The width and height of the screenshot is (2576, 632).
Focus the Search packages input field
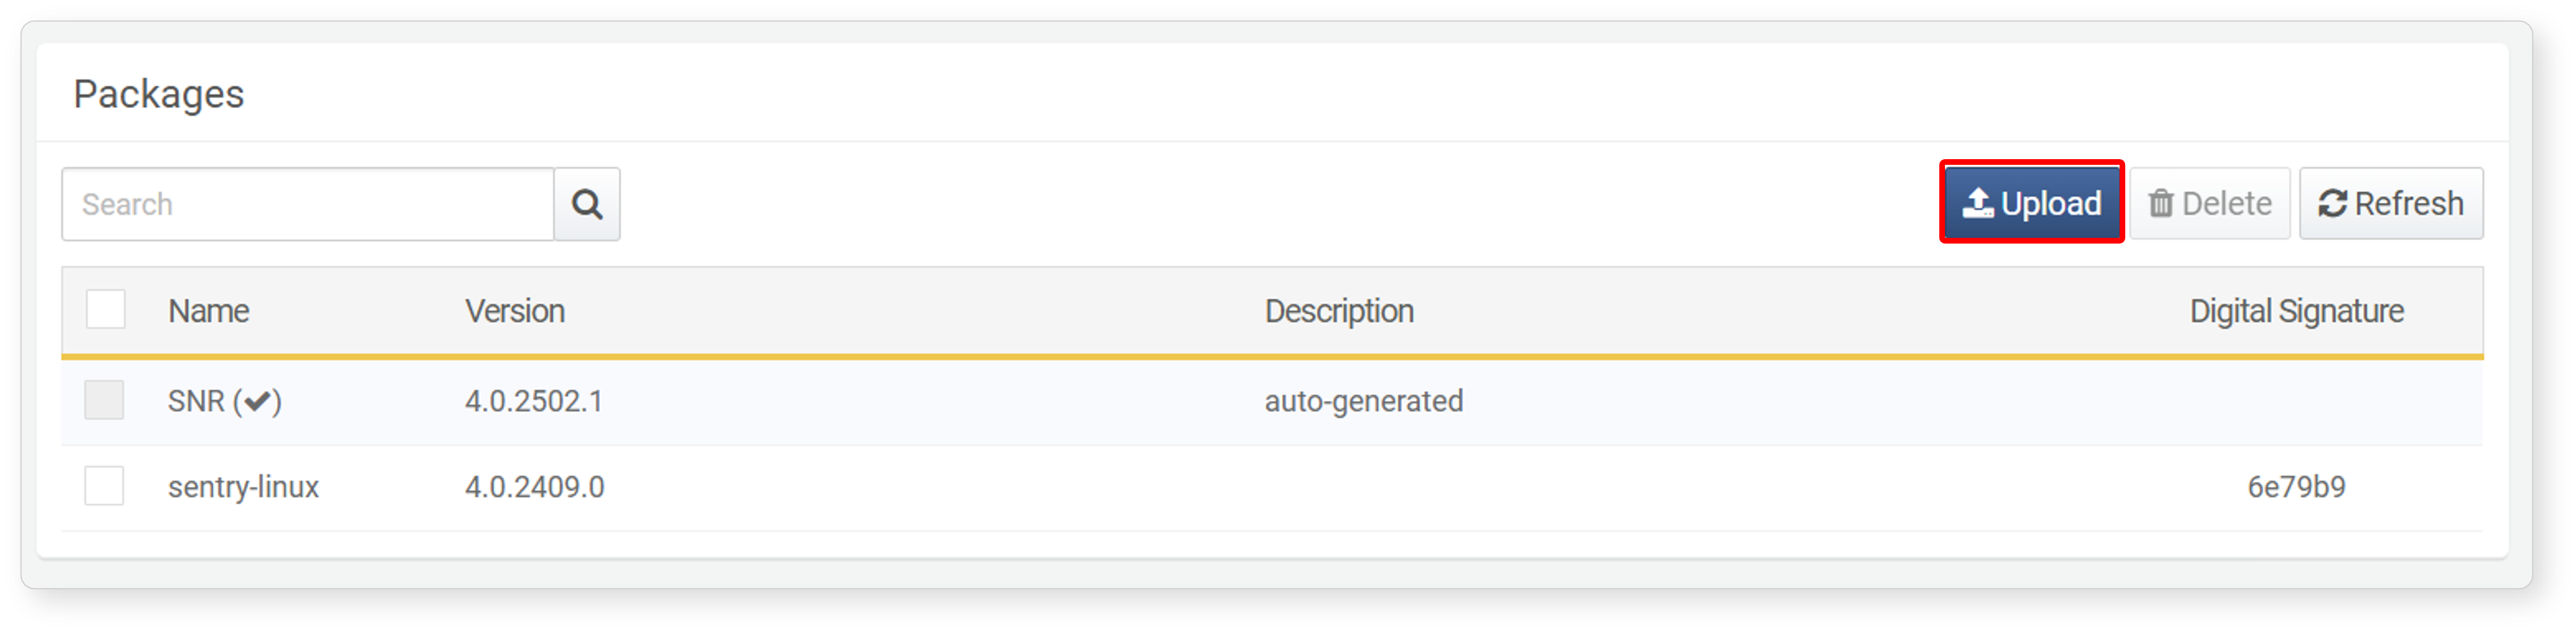(308, 204)
